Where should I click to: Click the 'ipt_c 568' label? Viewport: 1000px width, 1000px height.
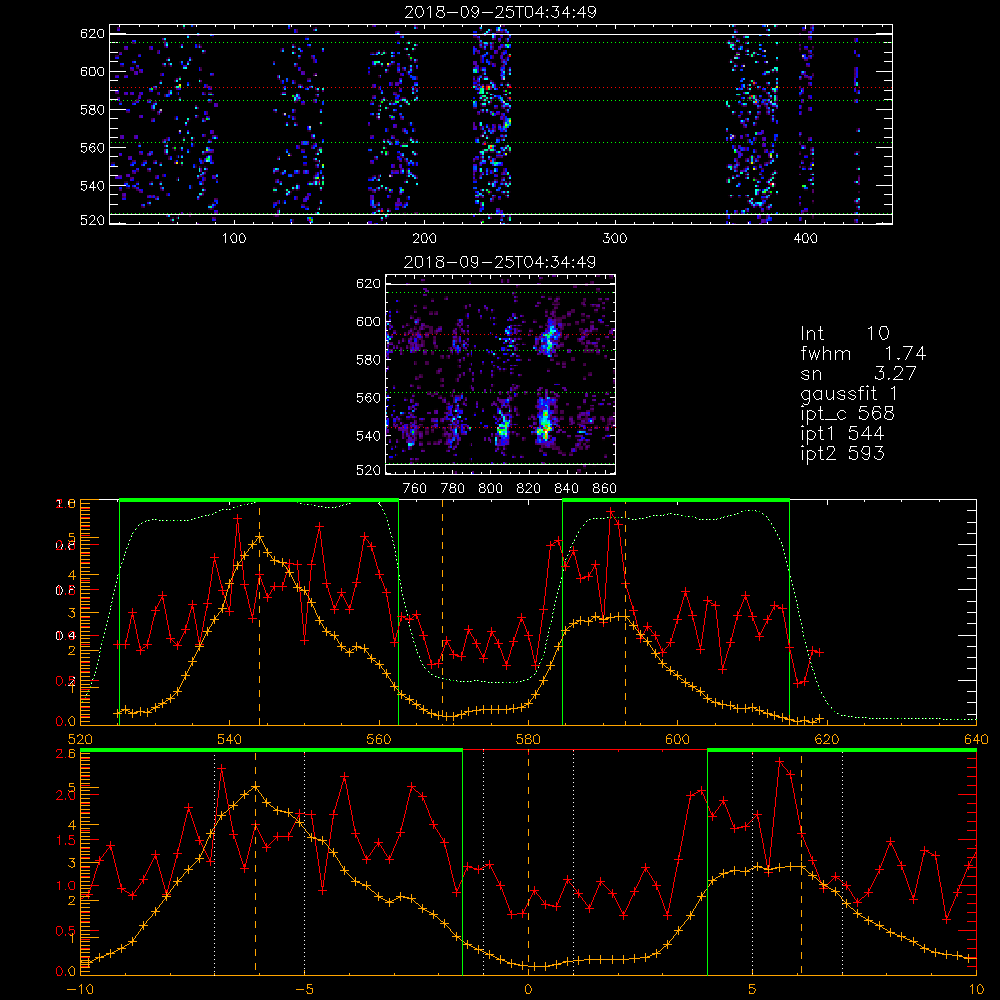[848, 413]
